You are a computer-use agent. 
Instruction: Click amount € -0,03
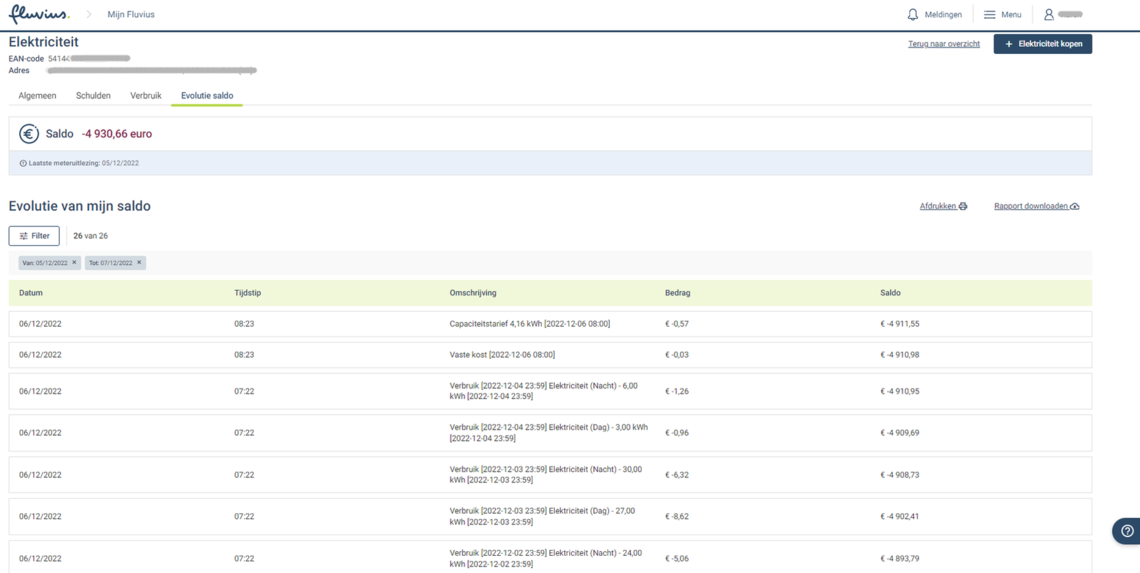677,355
